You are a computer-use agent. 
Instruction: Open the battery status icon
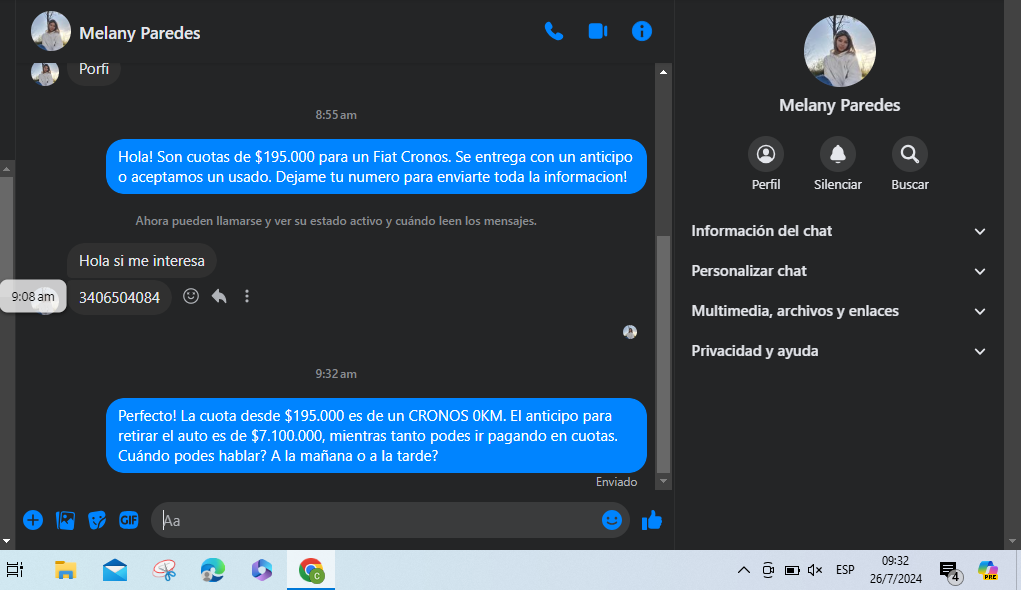point(792,570)
